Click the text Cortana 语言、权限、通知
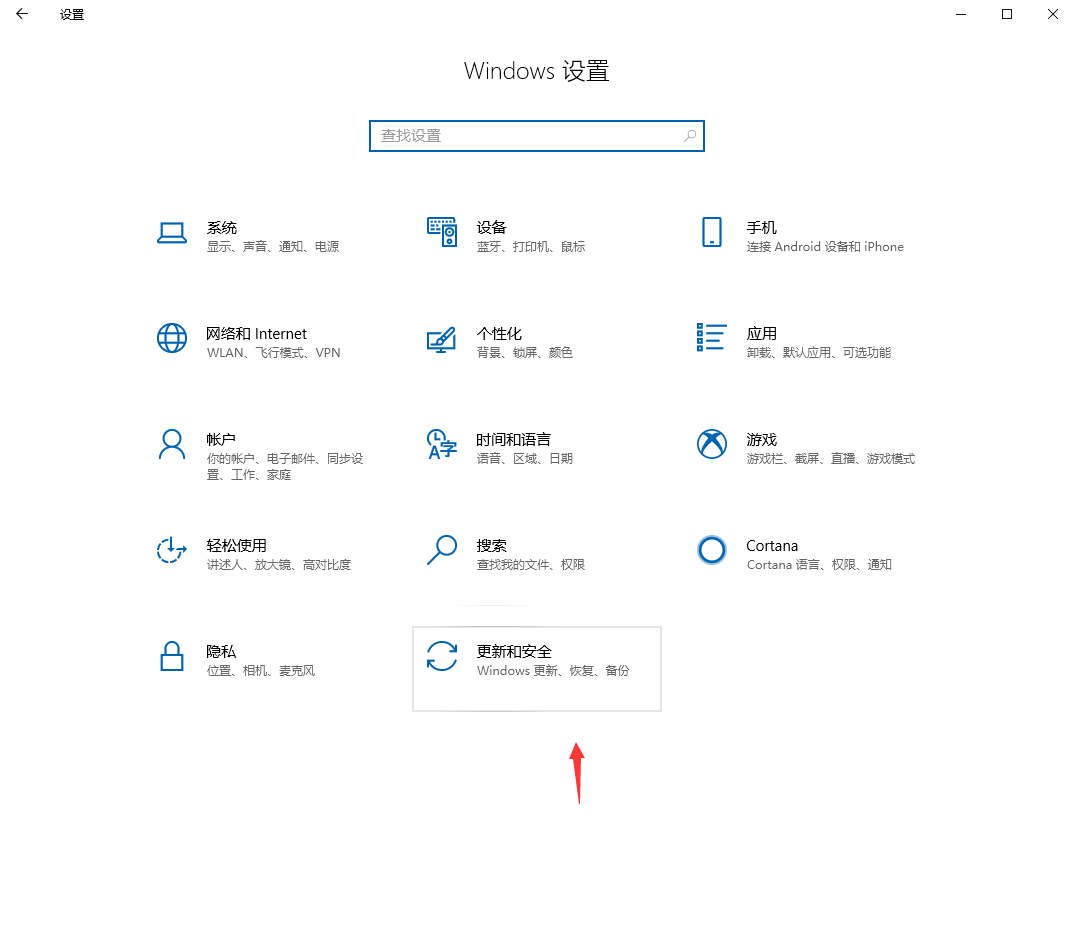Screen dimensions: 1076x930 [x=819, y=565]
